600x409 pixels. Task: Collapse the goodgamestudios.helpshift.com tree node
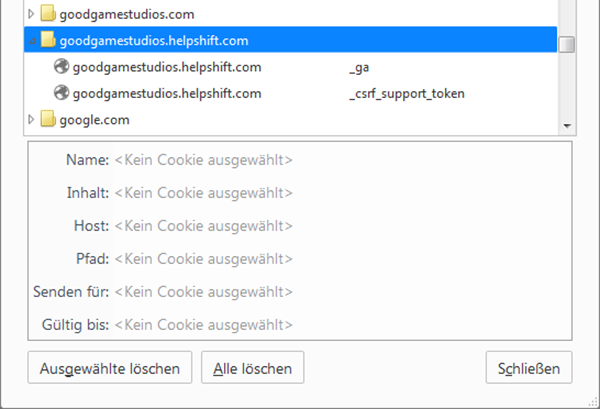tap(32, 41)
